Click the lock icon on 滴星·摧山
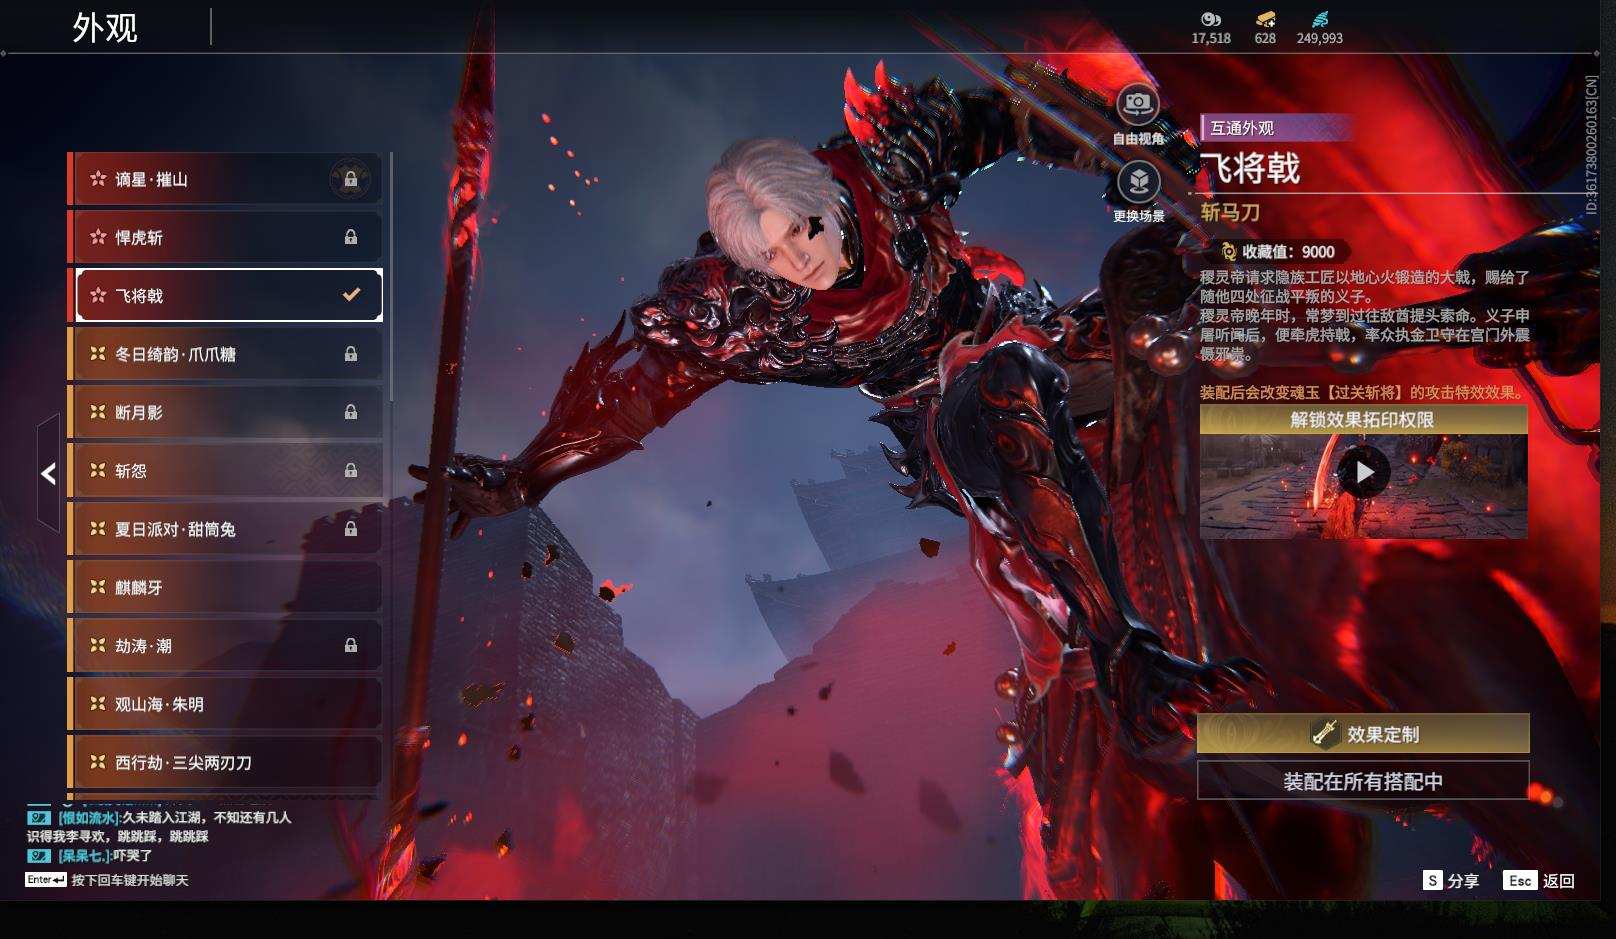 tap(351, 179)
